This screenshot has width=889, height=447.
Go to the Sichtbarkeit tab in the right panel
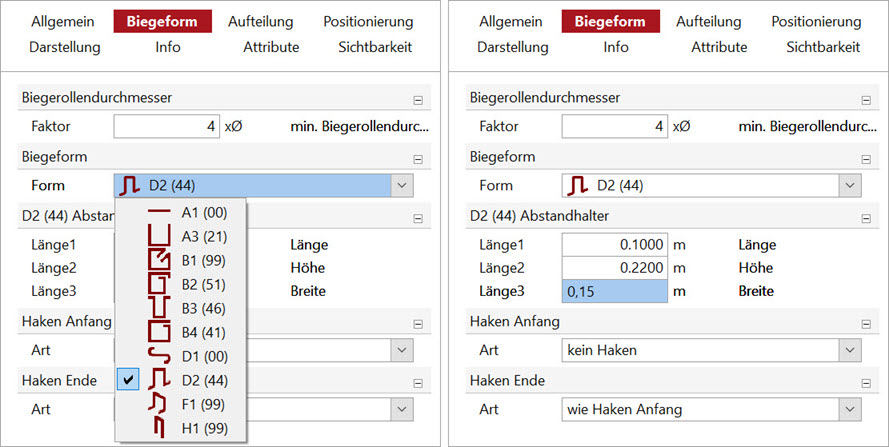pos(823,47)
